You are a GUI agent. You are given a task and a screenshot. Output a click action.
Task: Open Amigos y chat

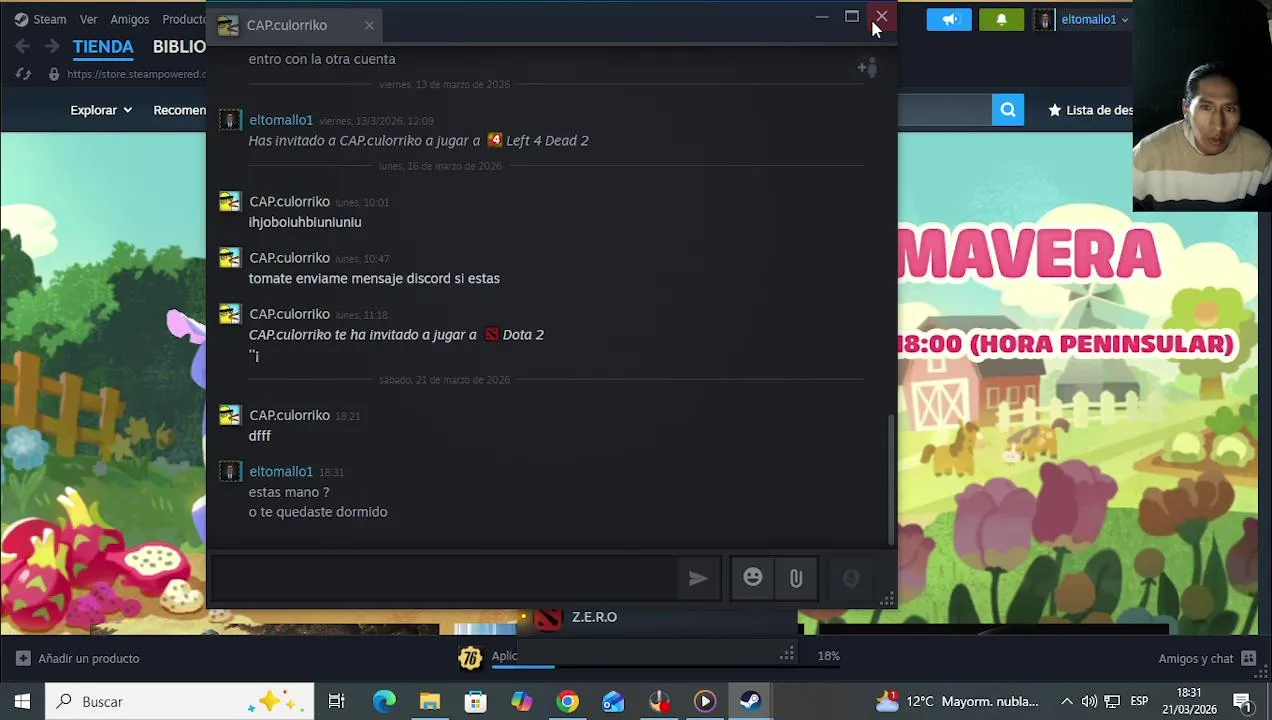click(x=1207, y=658)
